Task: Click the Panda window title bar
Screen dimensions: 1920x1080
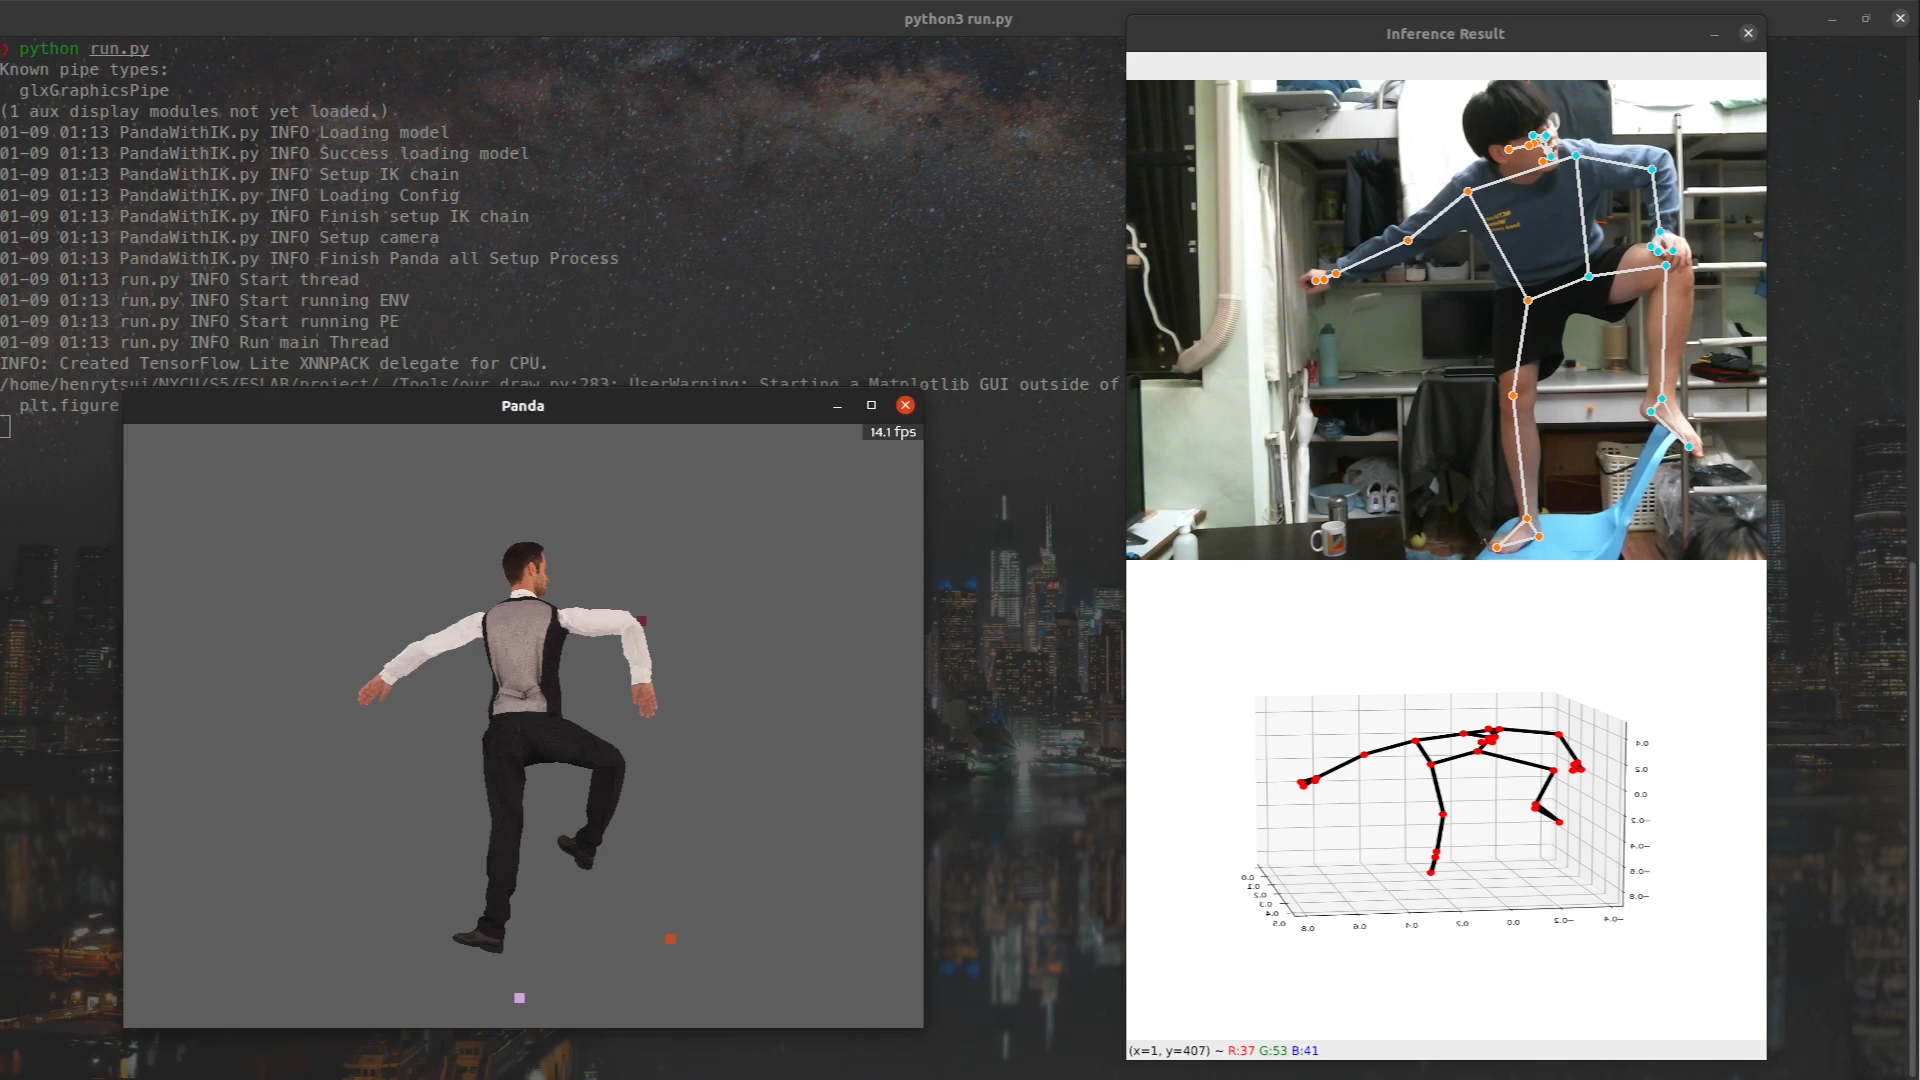Action: 522,405
